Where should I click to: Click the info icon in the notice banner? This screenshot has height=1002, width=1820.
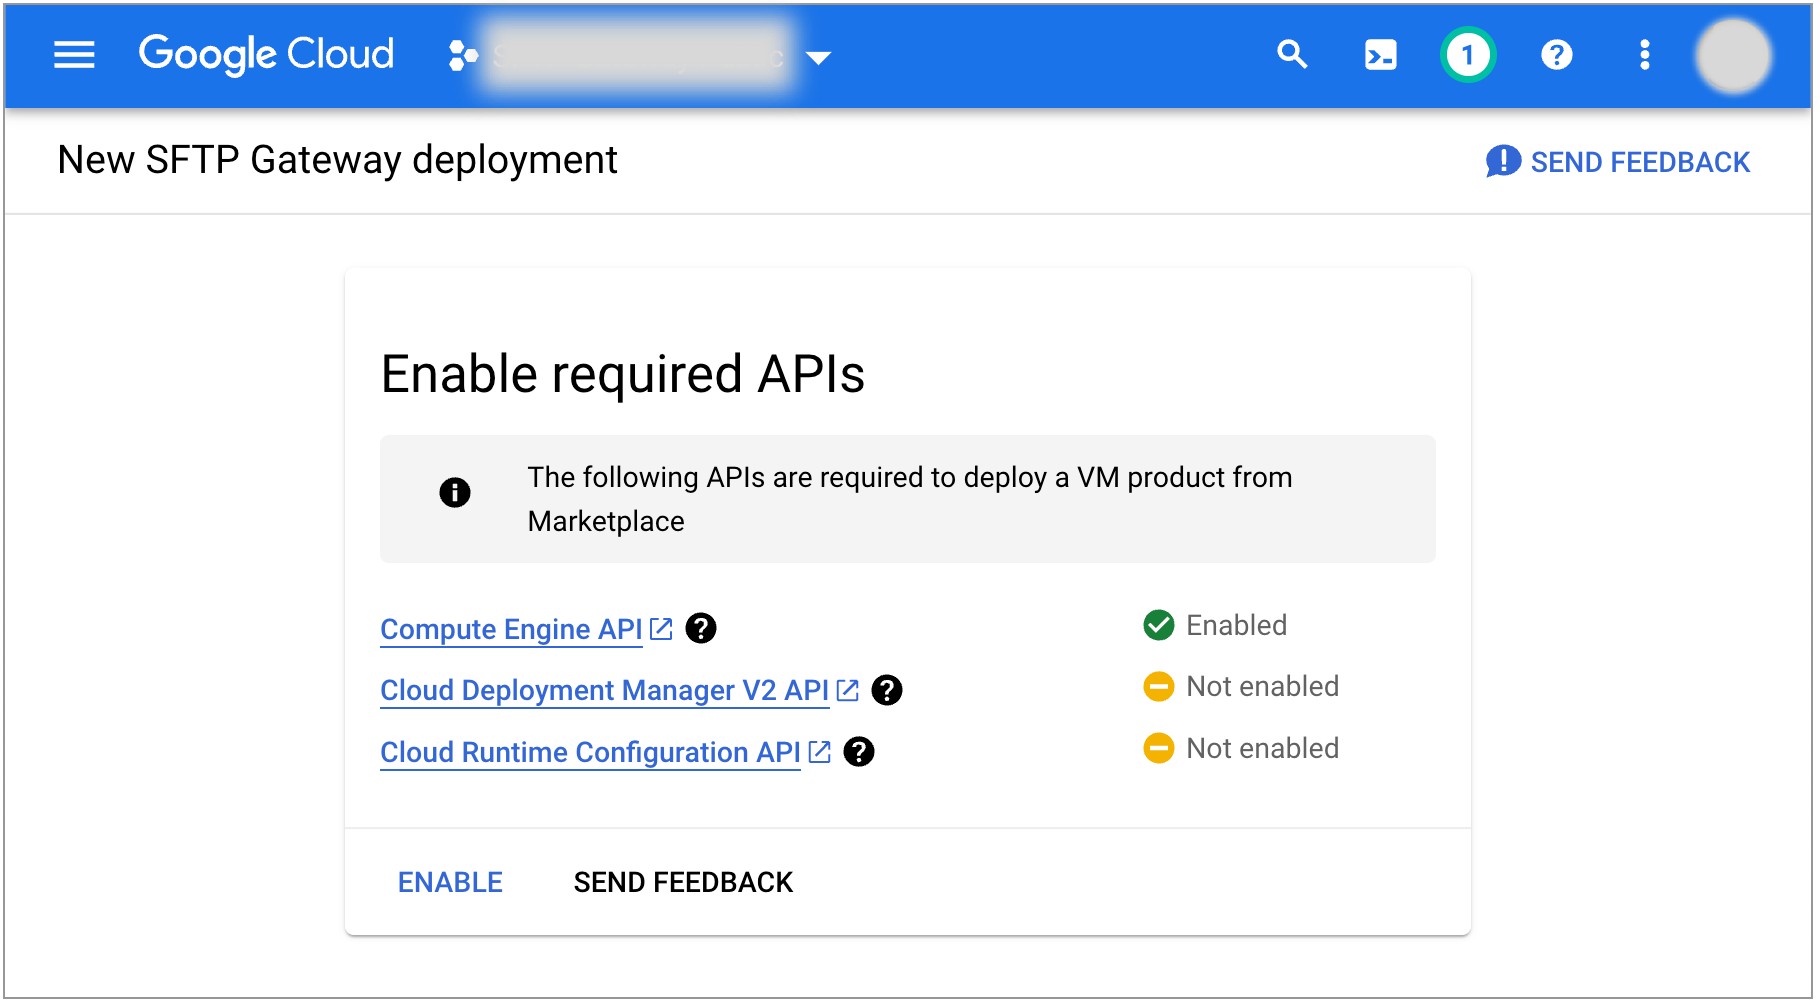[x=455, y=492]
